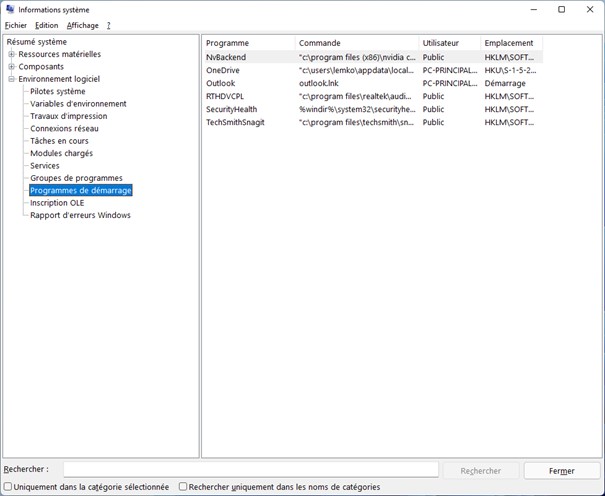The width and height of the screenshot is (605, 496).
Task: Select Ressources matérielles tree item
Action: point(59,54)
